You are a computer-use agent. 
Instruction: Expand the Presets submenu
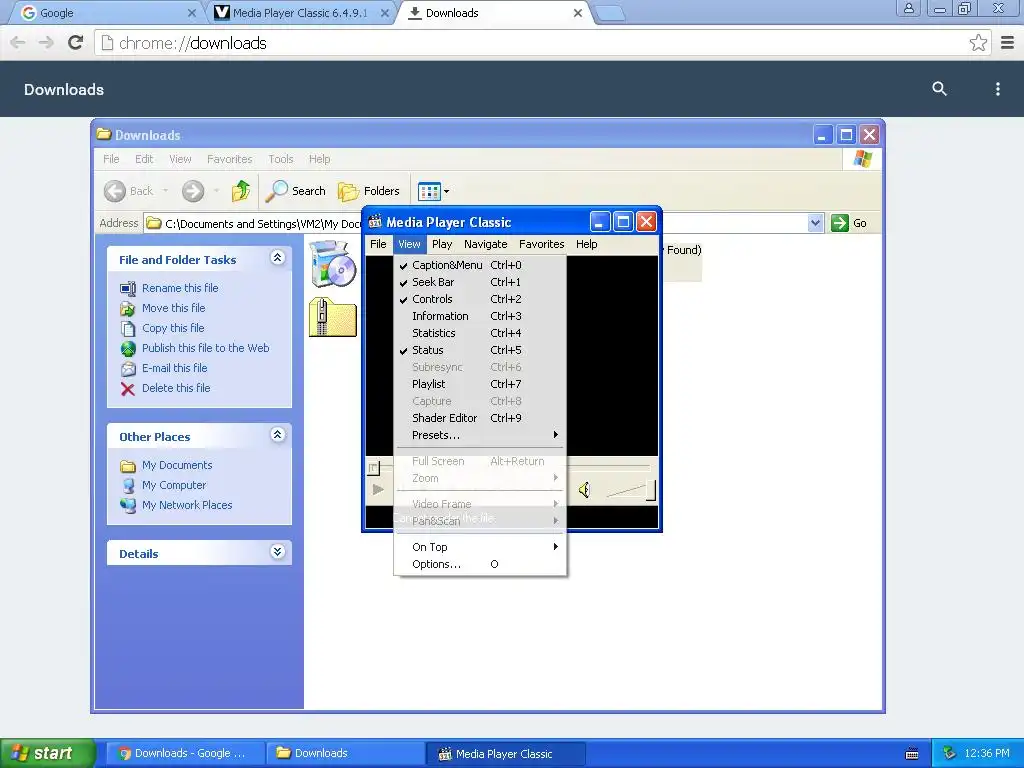click(480, 435)
